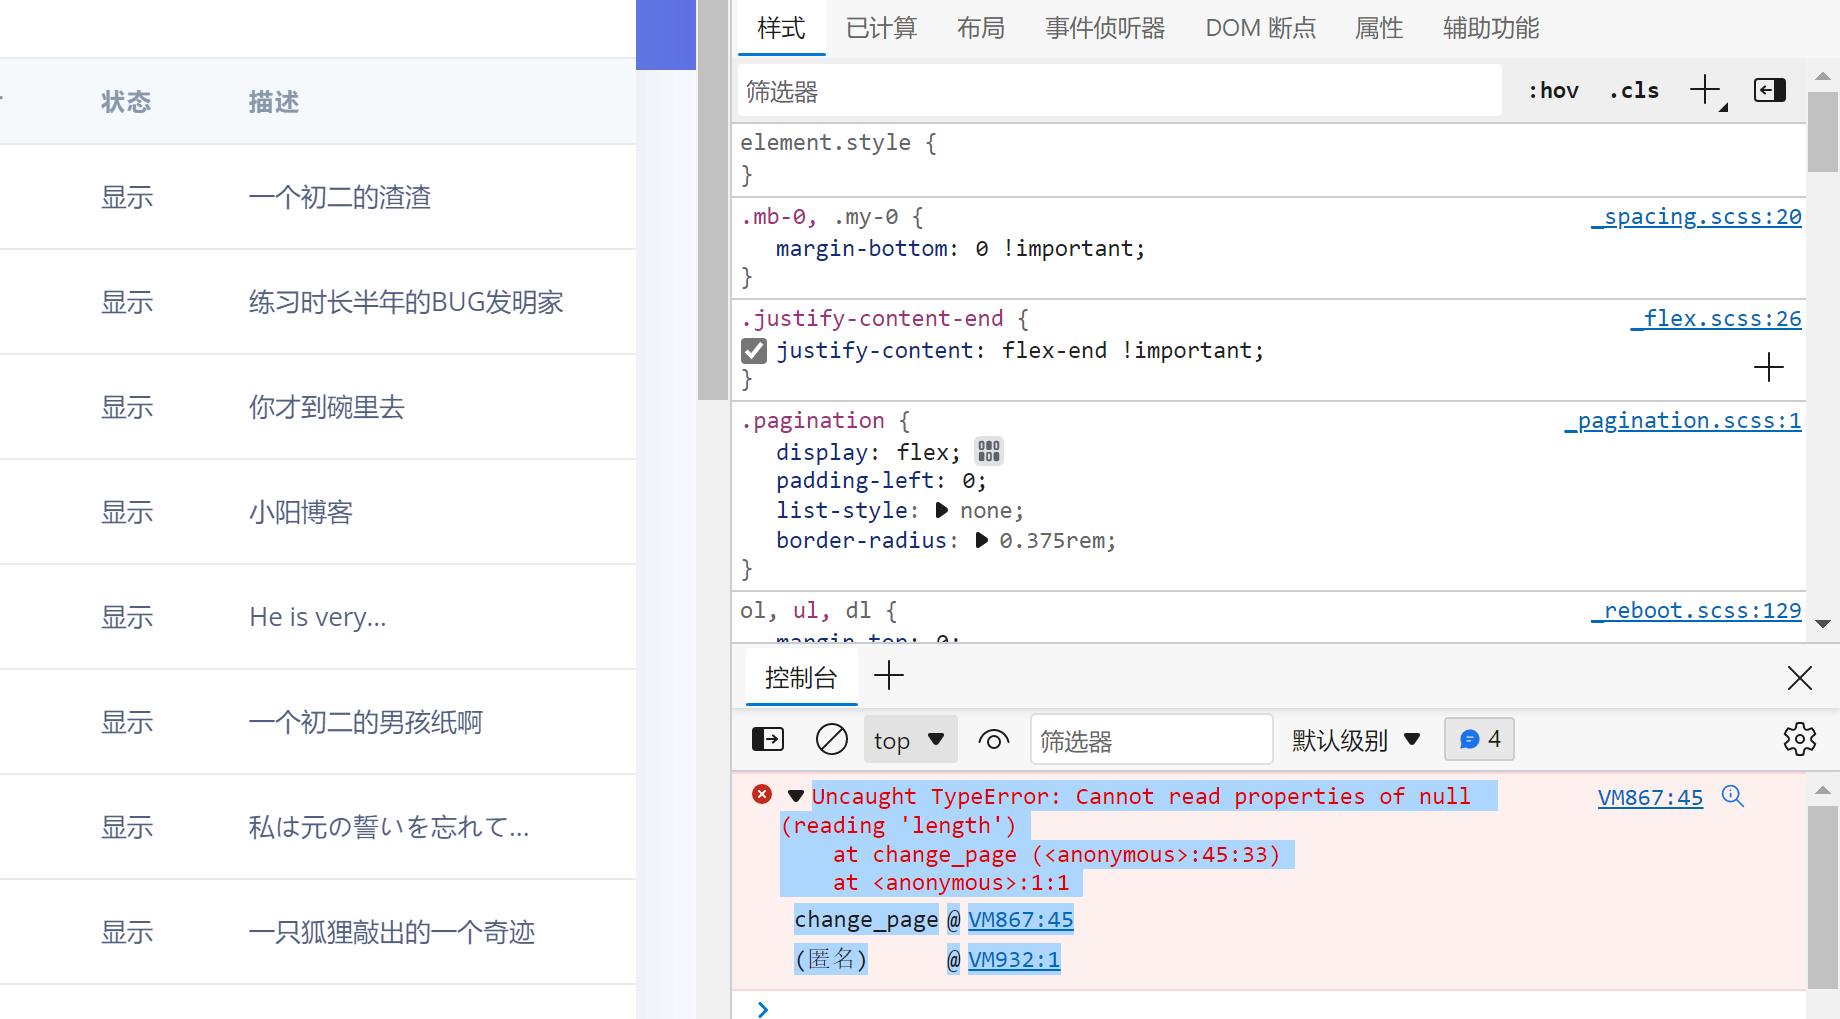This screenshot has width=1840, height=1019.
Task: Click the VM932:1 source link
Action: coord(1013,959)
